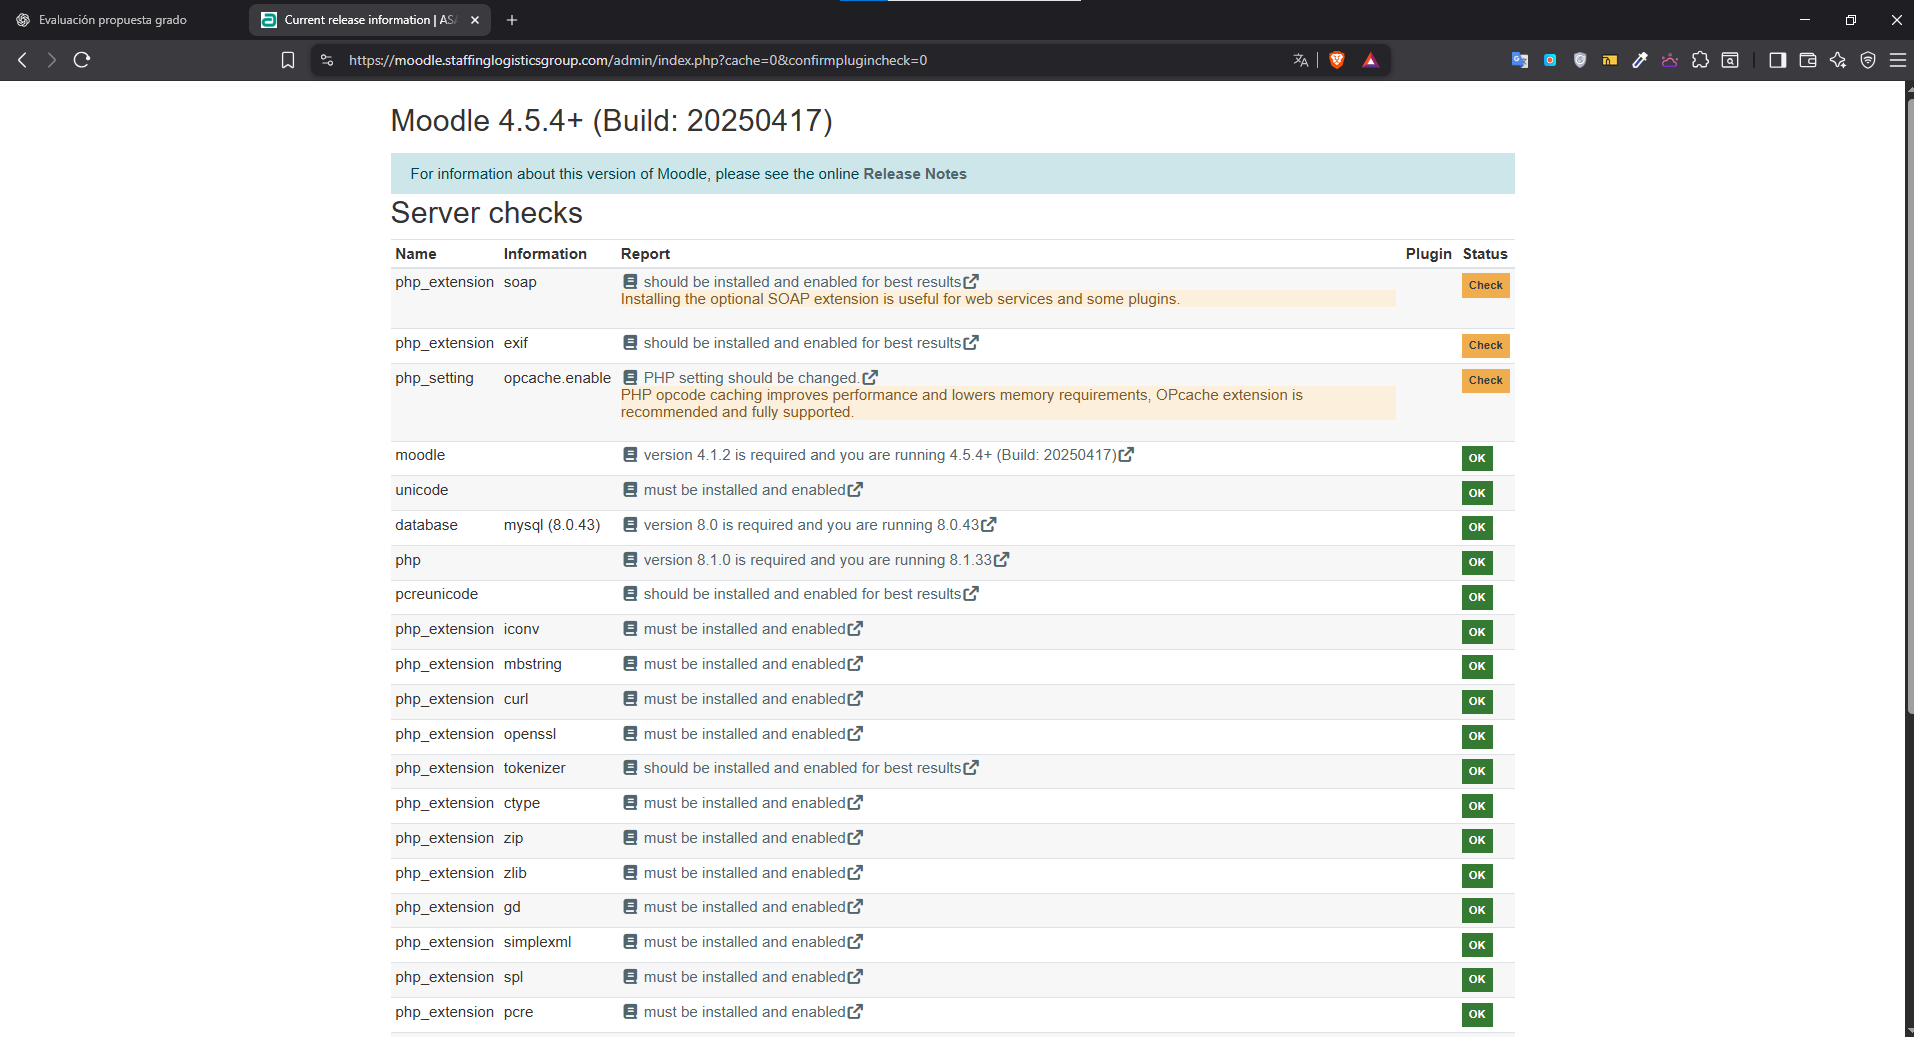The width and height of the screenshot is (1914, 1037).
Task: Open the hamburger main menu
Action: [x=1897, y=60]
